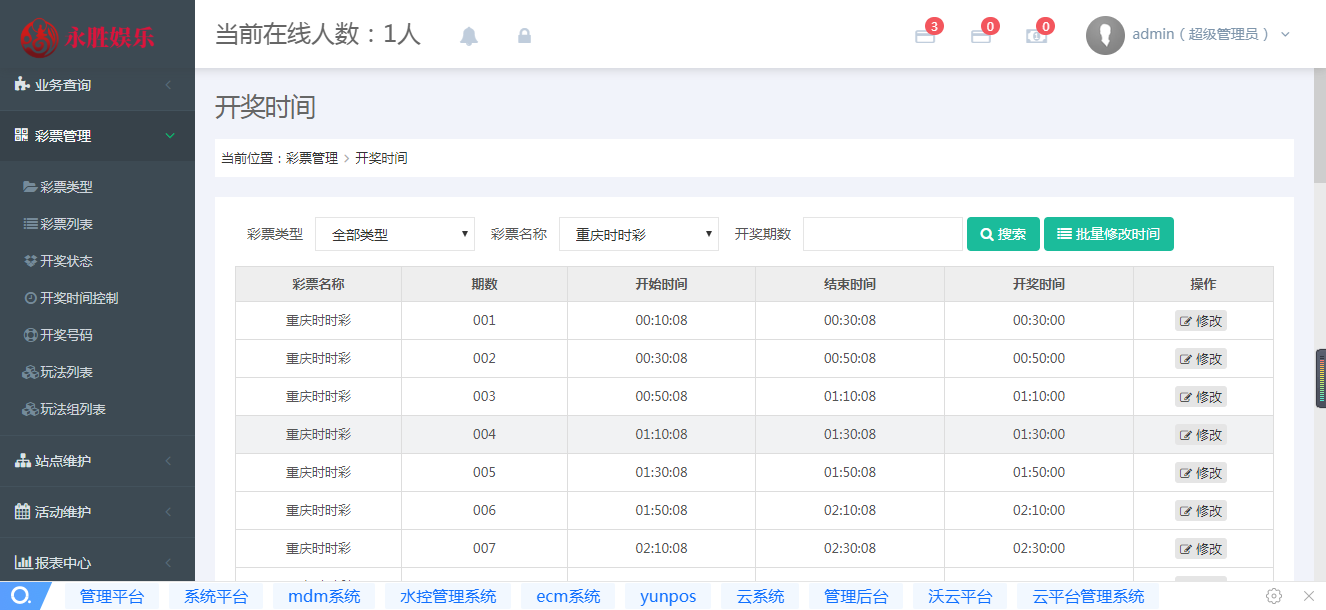Click 修改 for period 004
Viewport: 1326px width, 610px height.
point(1200,435)
